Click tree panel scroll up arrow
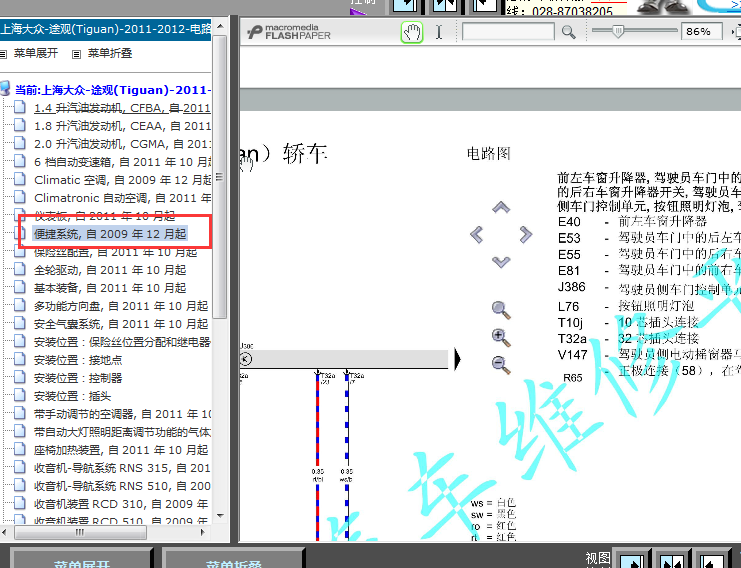Image resolution: width=741 pixels, height=568 pixels. 220,26
